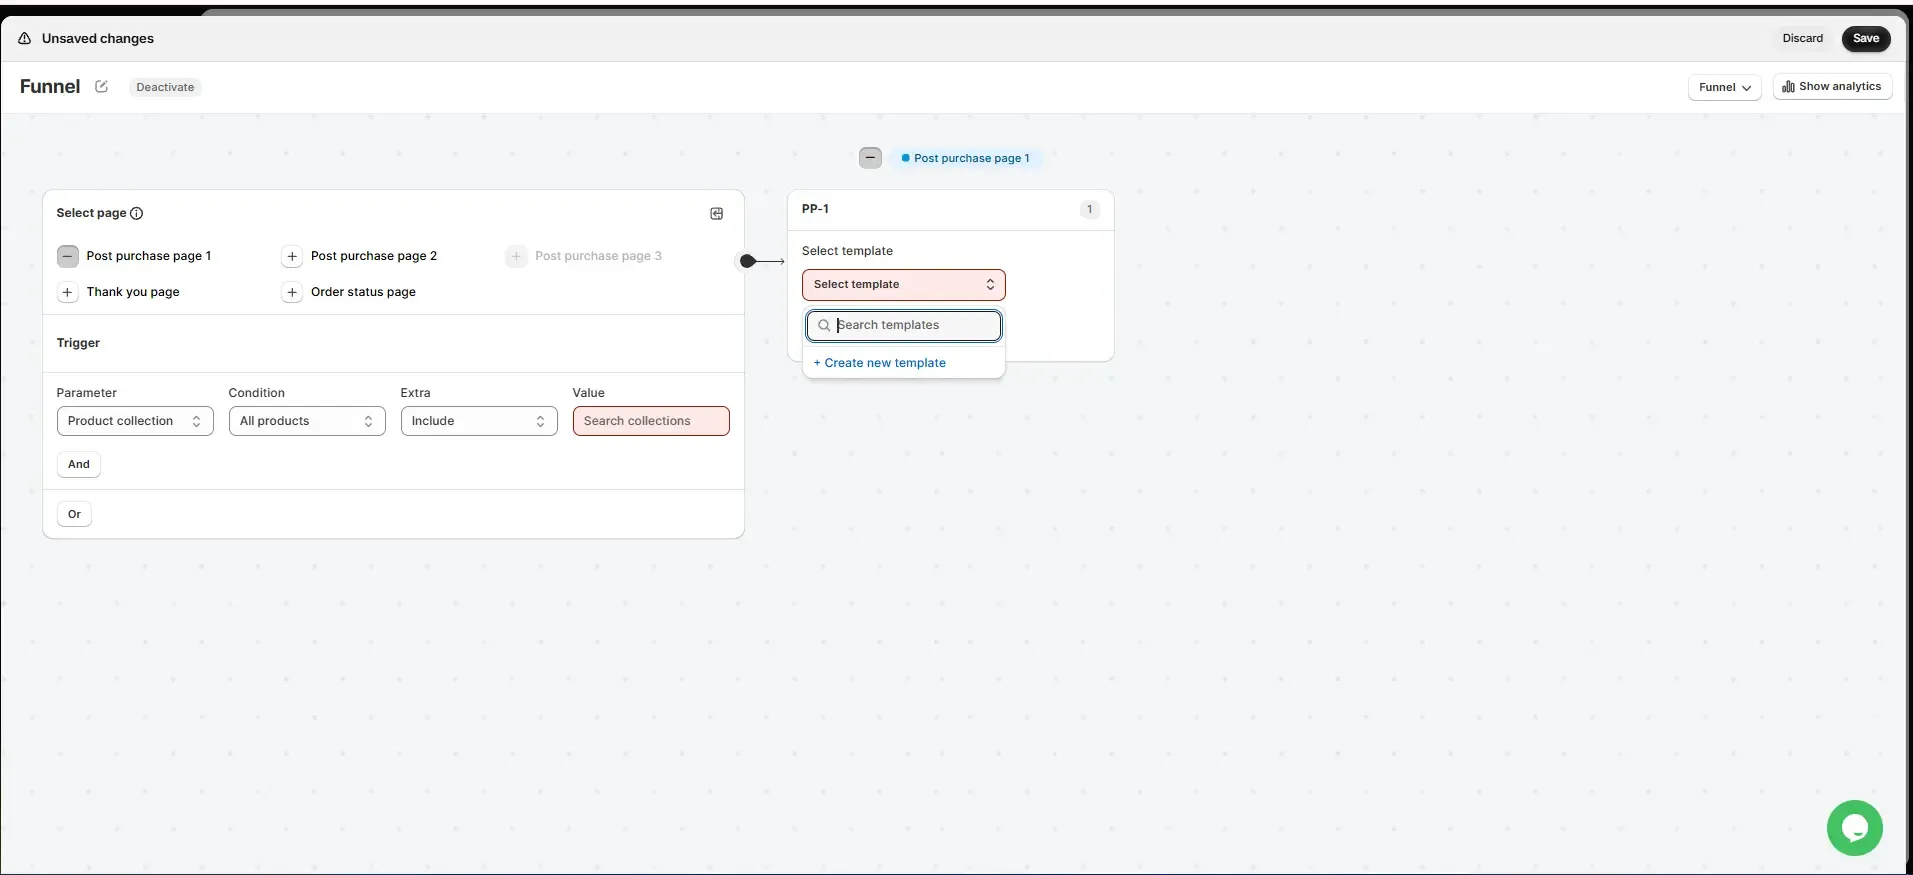Click the layout icon in Select page card
The image size is (1913, 875).
(x=717, y=214)
